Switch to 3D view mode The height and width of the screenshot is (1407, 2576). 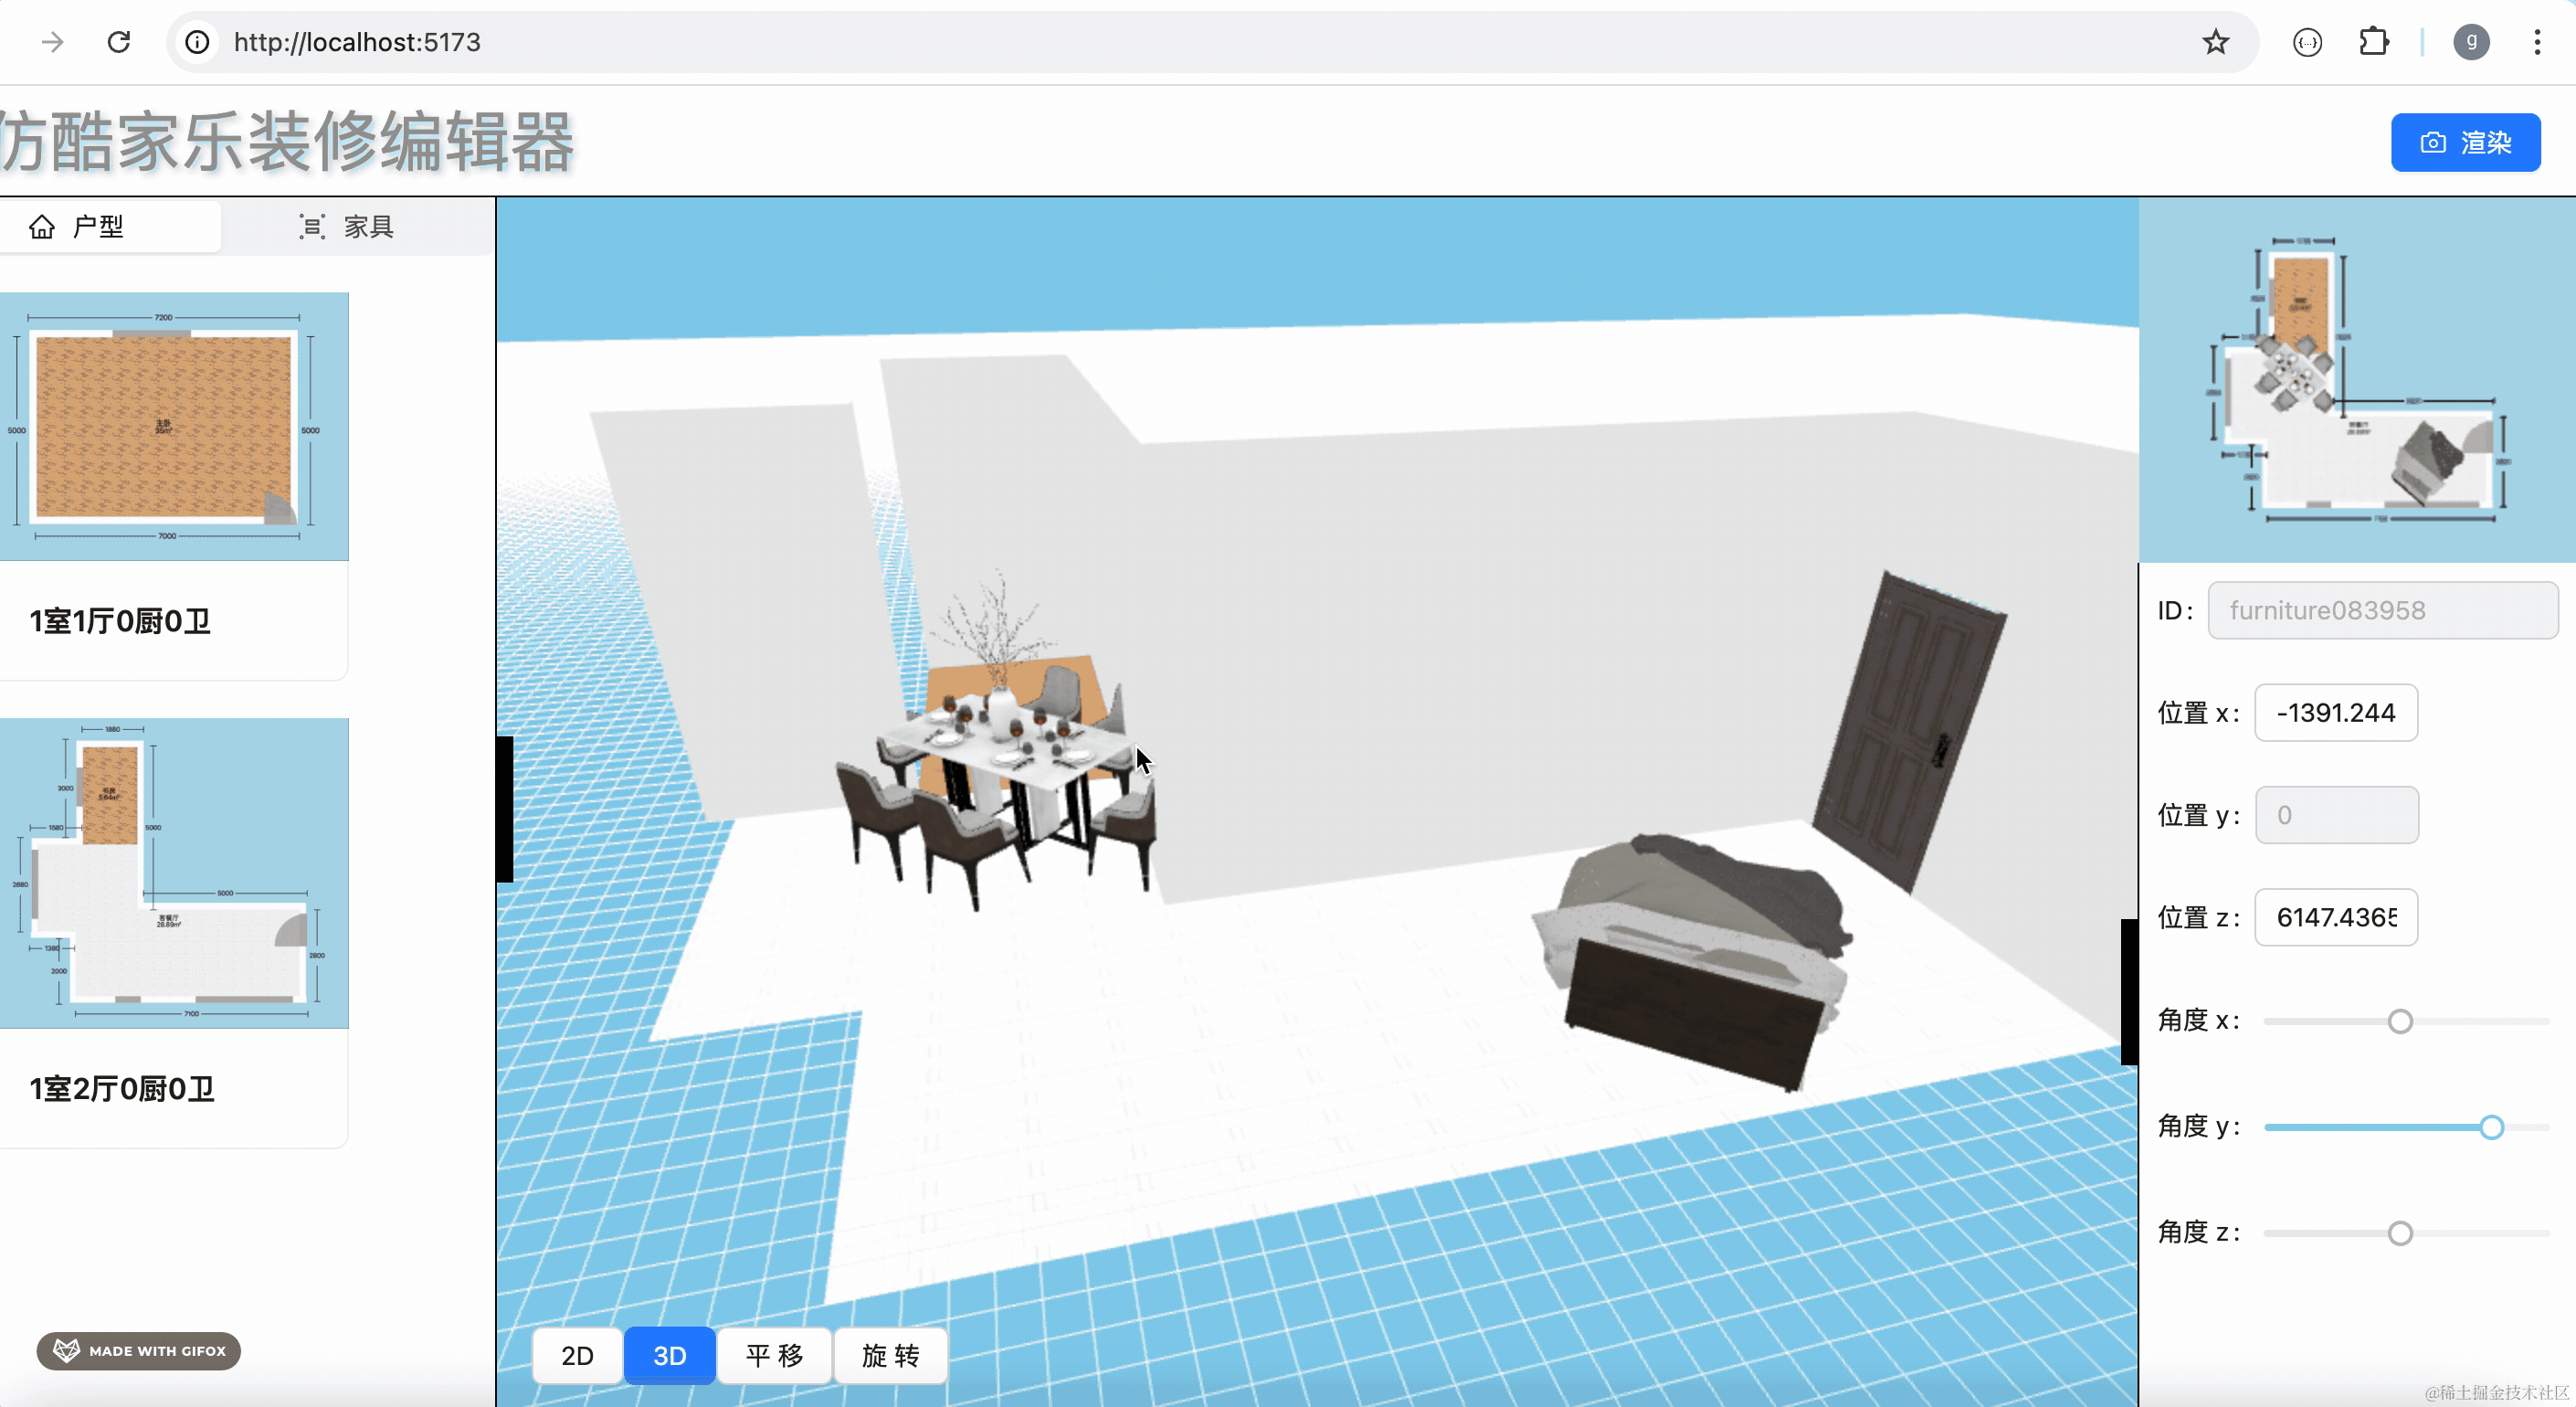669,1355
